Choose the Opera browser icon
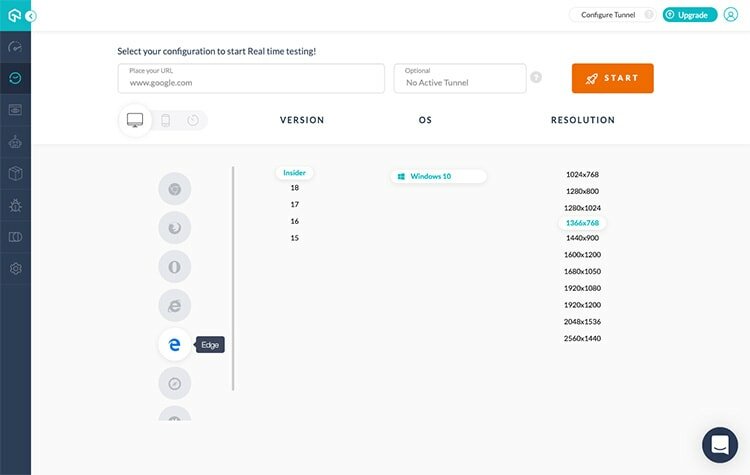Viewport: 750px width, 475px height. (x=174, y=267)
